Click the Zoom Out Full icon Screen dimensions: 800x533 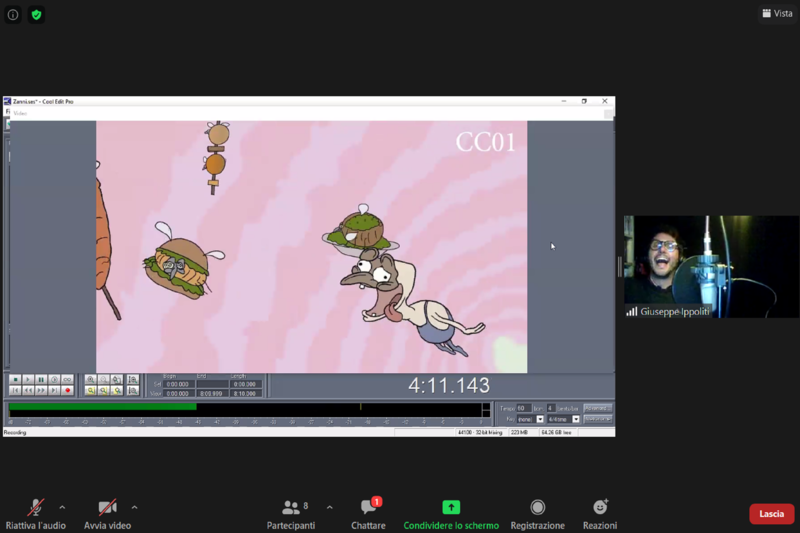[x=117, y=379]
